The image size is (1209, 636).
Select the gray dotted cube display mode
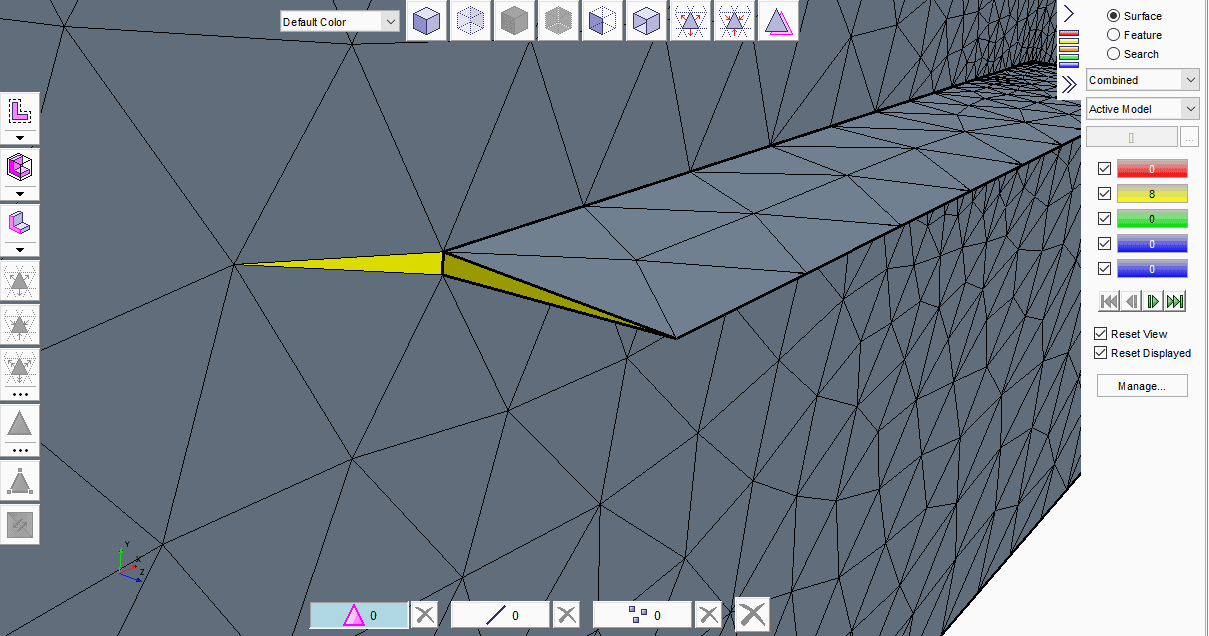558,21
